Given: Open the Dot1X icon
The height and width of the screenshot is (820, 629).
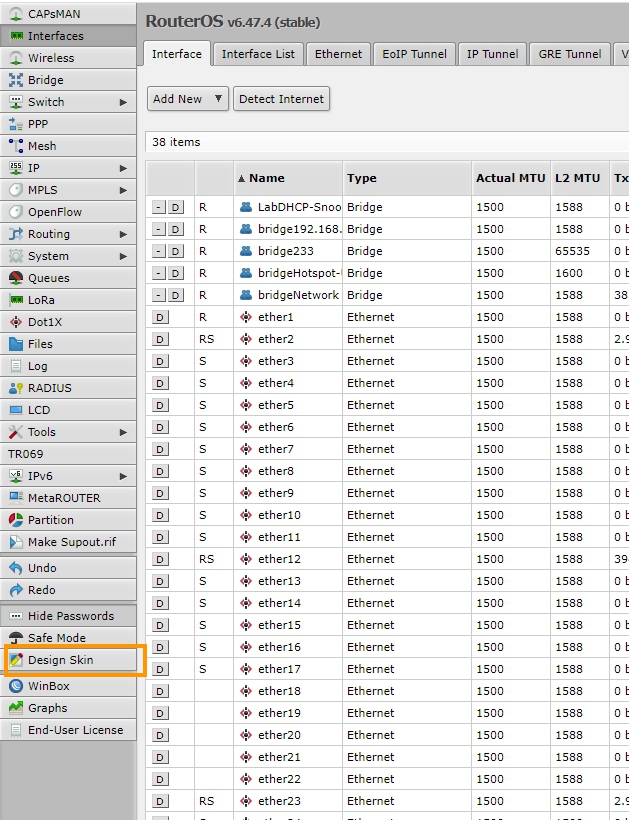Looking at the screenshot, I should tap(16, 322).
